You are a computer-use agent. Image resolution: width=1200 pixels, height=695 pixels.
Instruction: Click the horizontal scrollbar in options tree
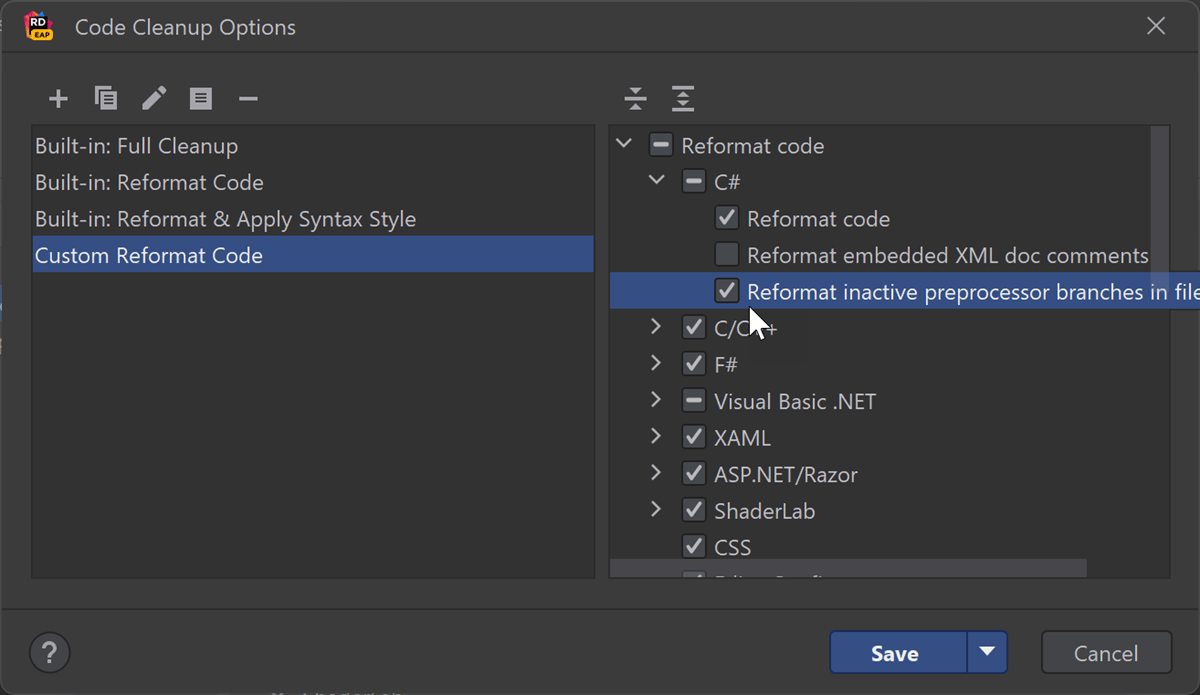(848, 568)
